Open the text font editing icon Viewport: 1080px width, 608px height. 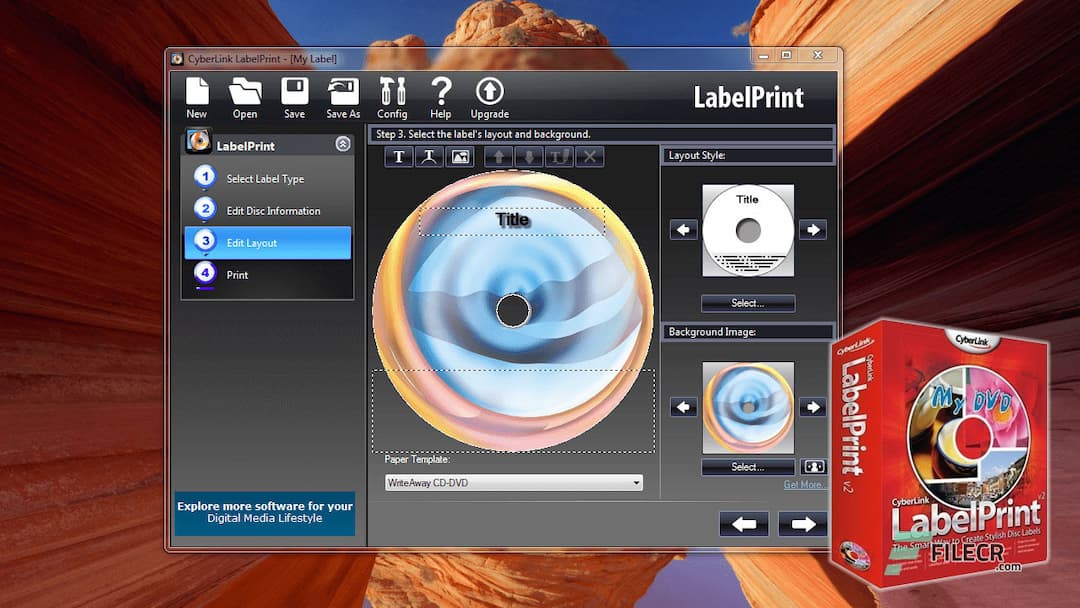(x=558, y=156)
